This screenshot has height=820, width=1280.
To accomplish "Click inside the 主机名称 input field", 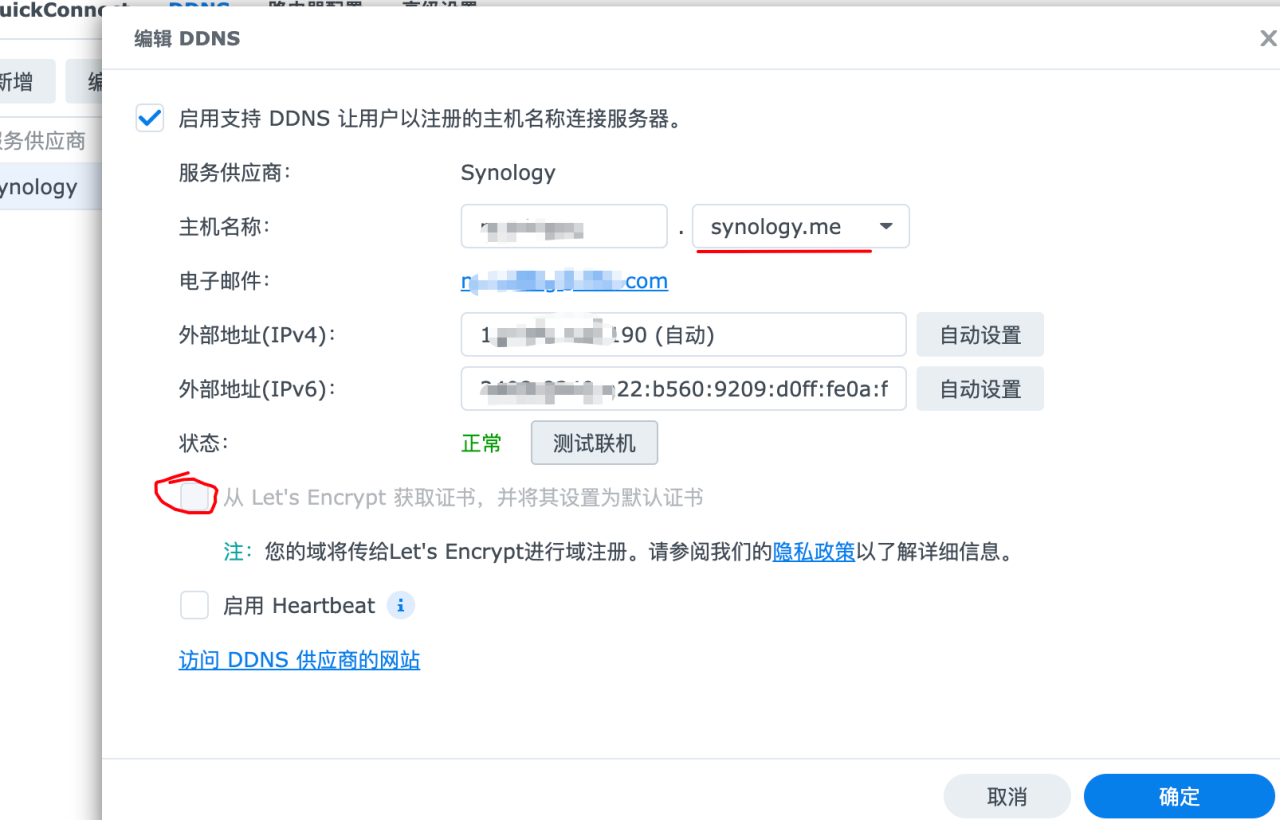I will pyautogui.click(x=563, y=226).
